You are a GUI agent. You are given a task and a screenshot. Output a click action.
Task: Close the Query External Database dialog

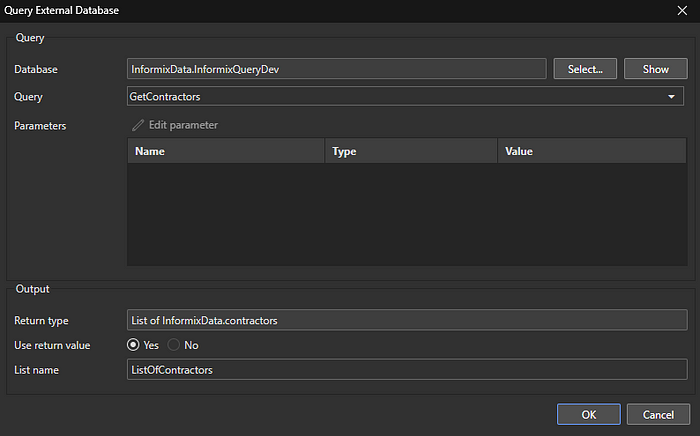681,9
